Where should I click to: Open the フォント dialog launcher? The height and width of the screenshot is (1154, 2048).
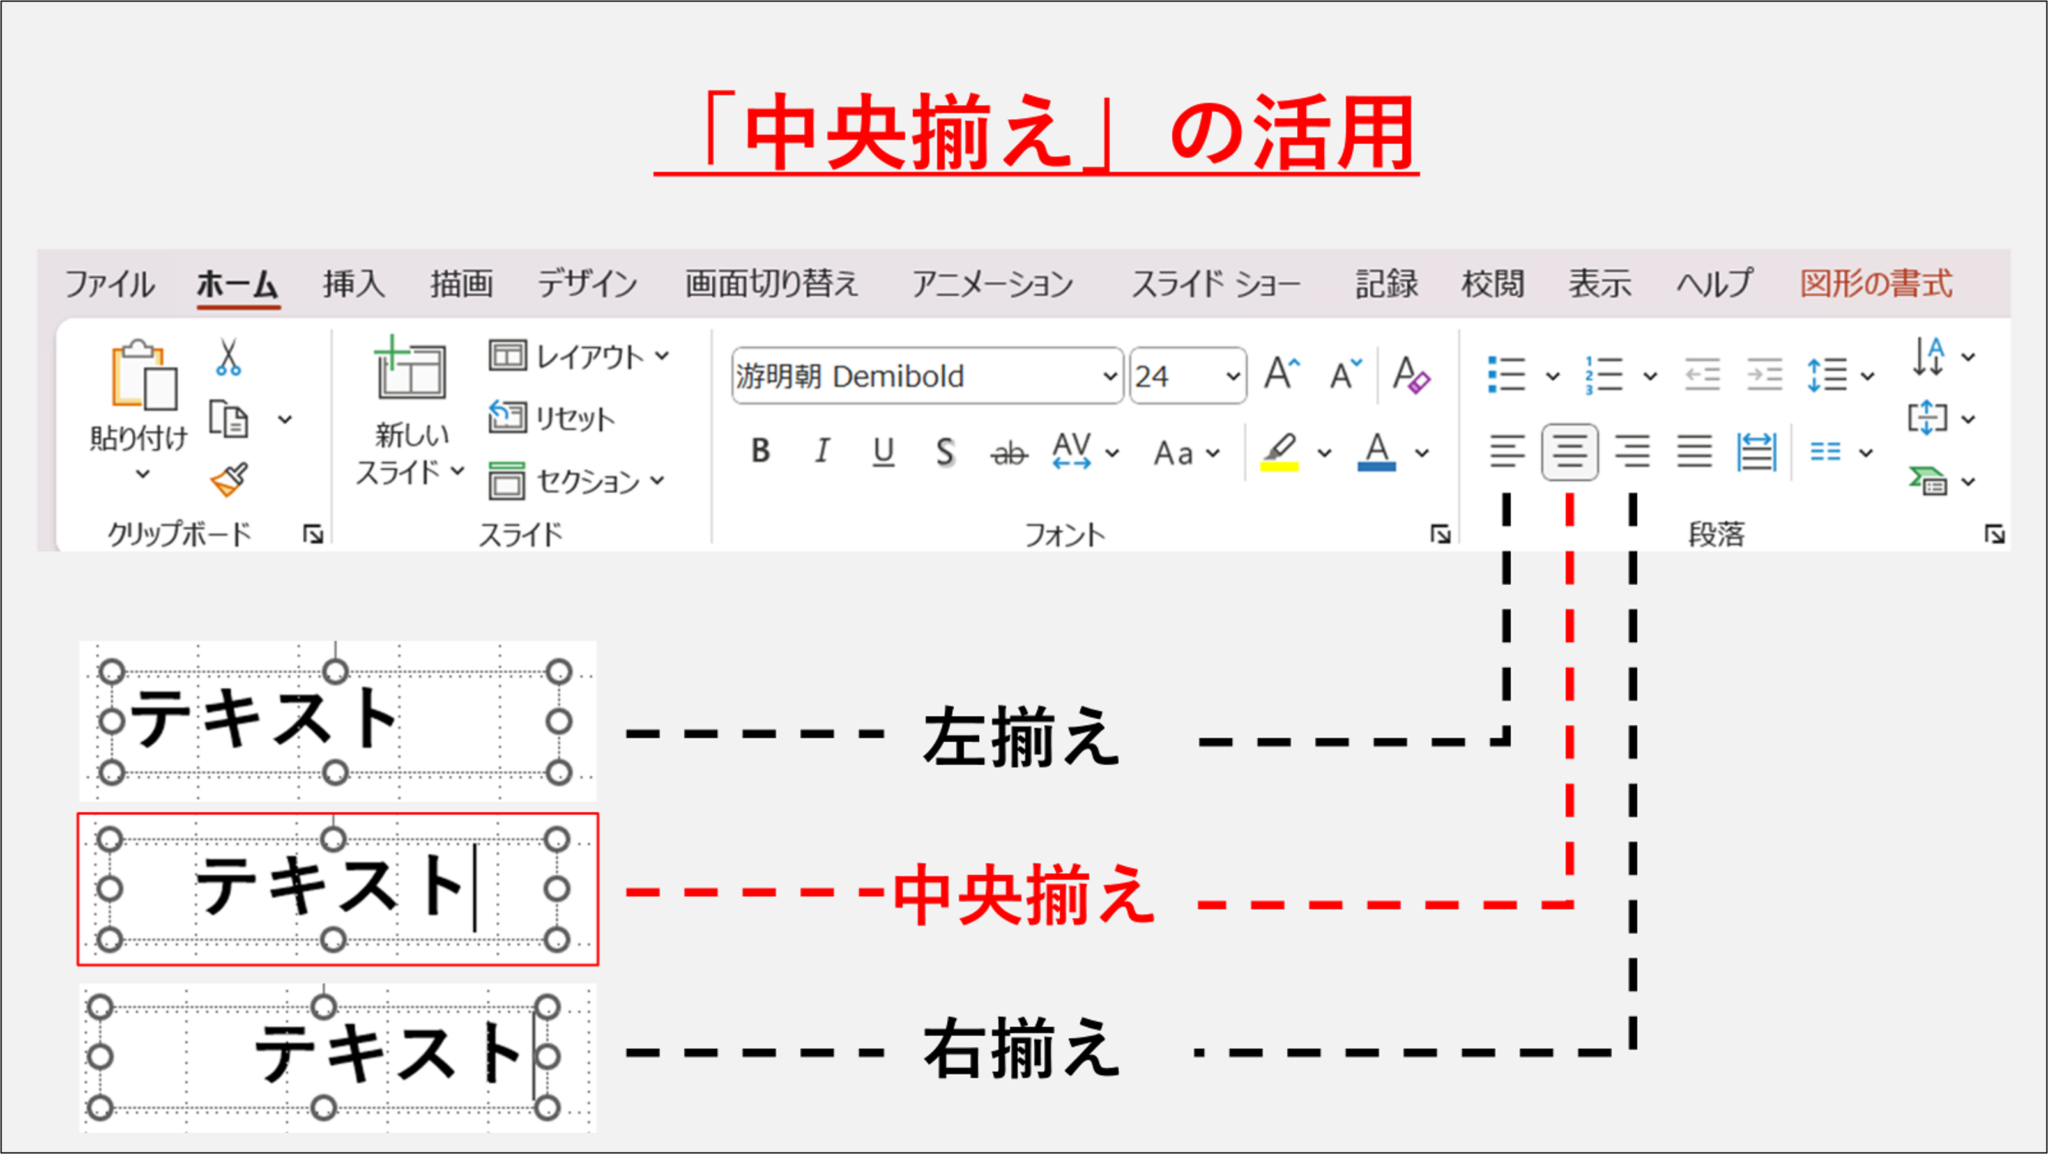tap(1440, 535)
